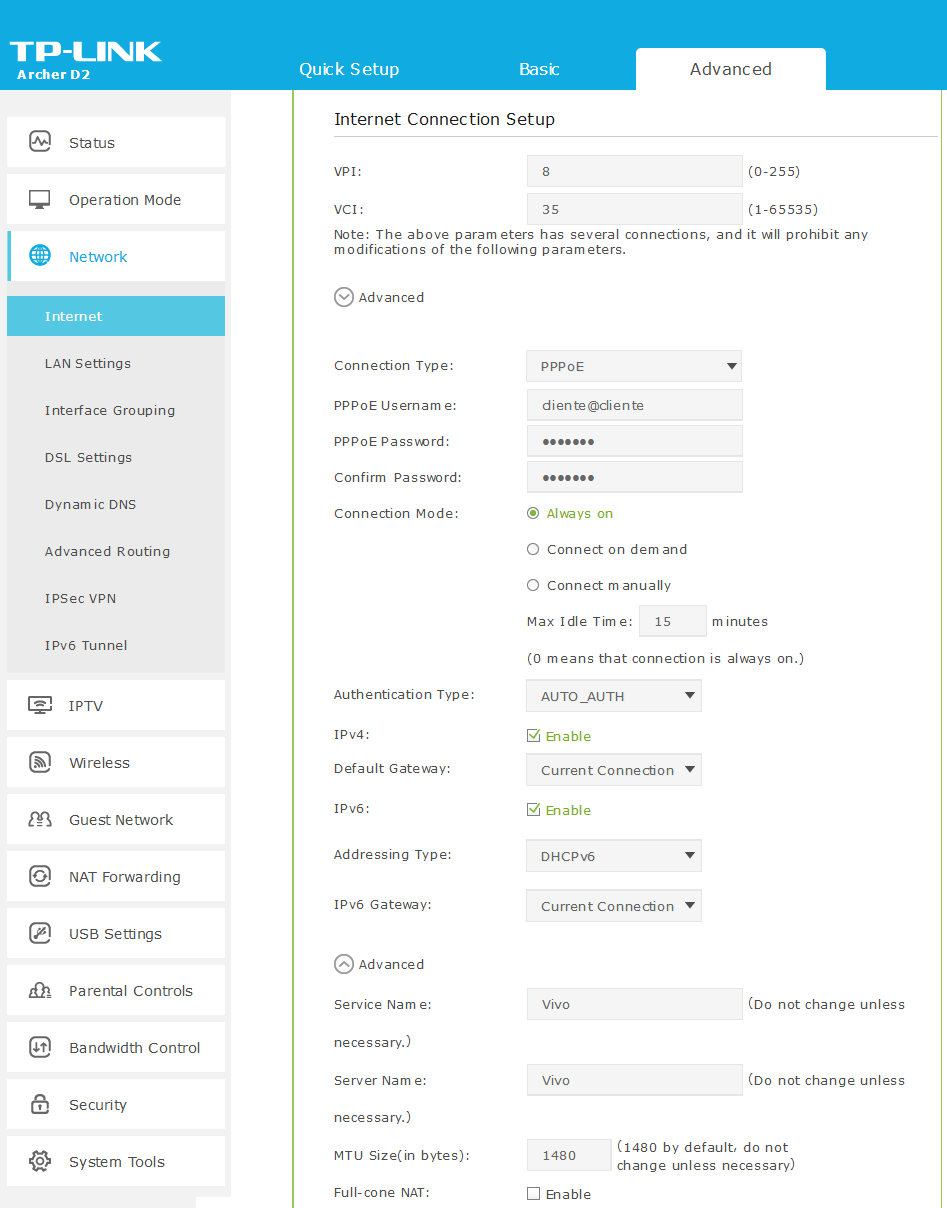Click the Bandwidth Control arrows icon

click(x=40, y=1047)
